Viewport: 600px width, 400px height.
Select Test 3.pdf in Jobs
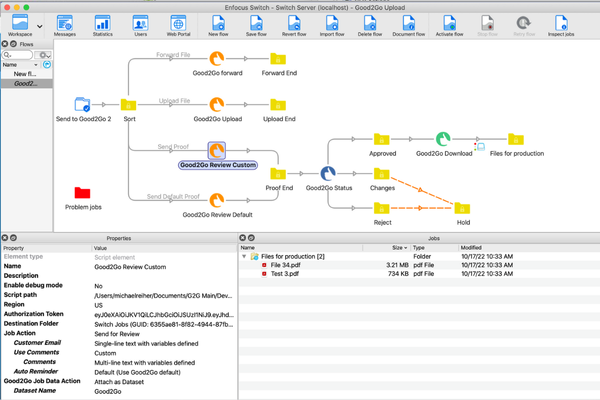click(285, 274)
